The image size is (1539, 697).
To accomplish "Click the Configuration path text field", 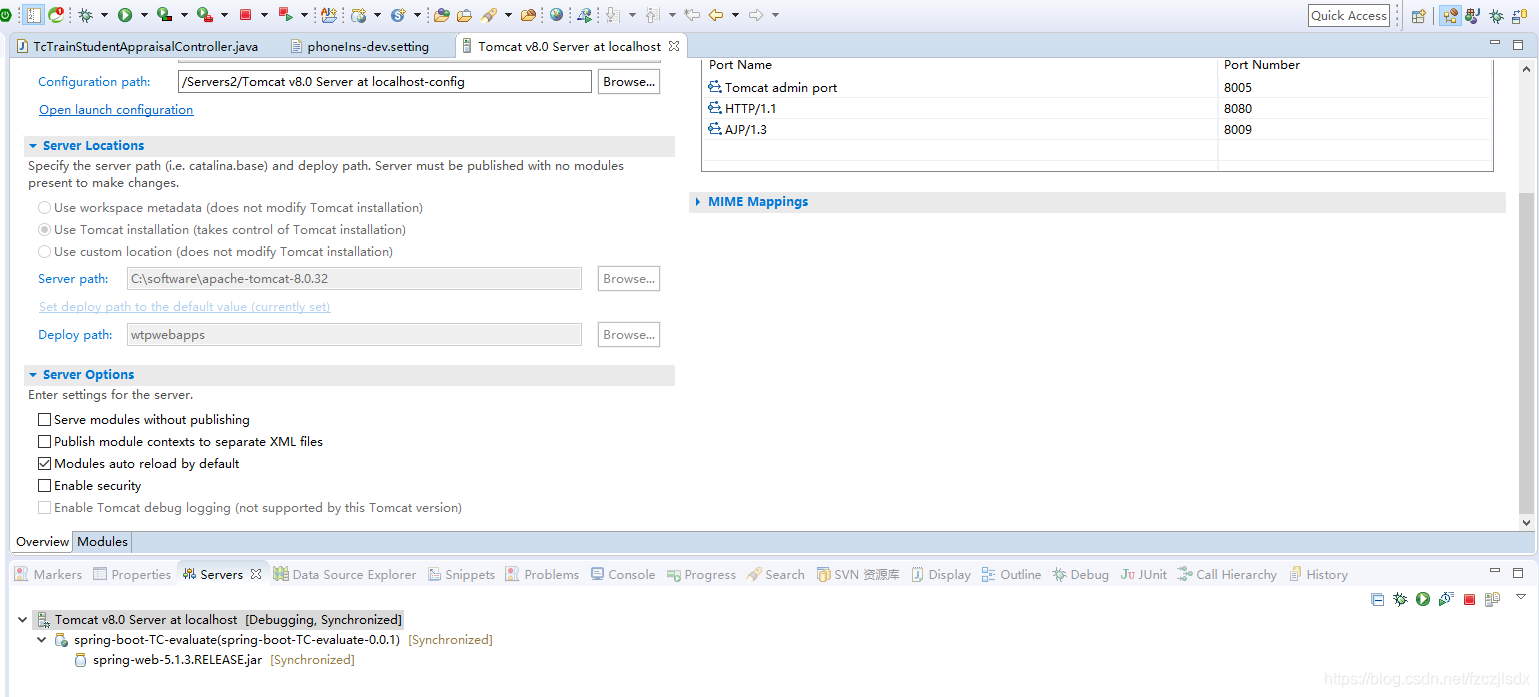I will coord(384,82).
